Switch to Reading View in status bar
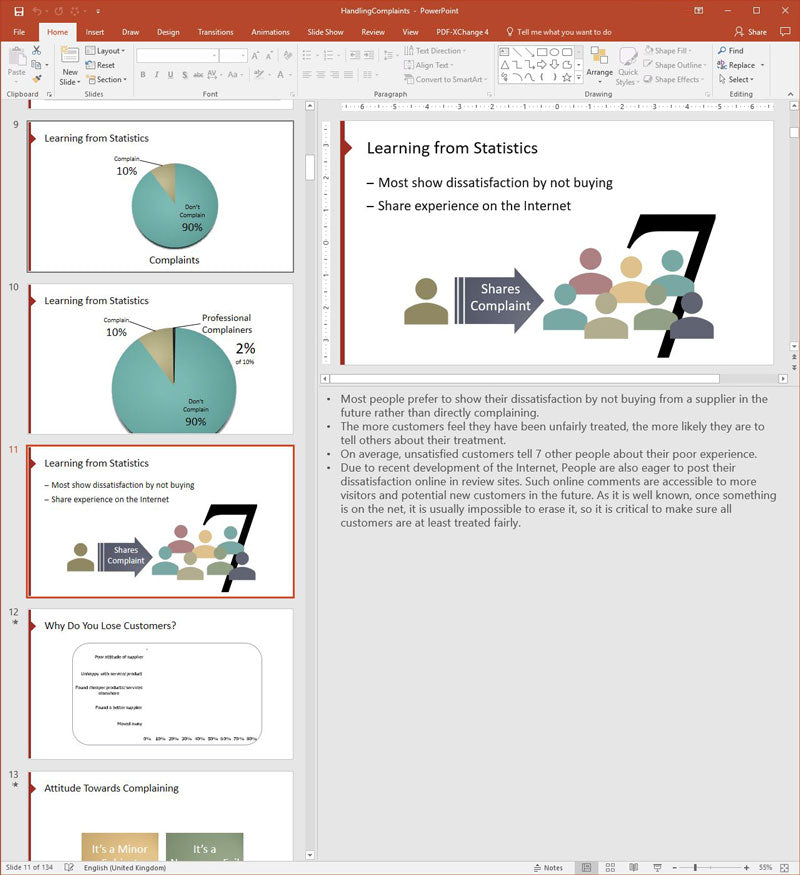This screenshot has width=800, height=875. coord(634,868)
